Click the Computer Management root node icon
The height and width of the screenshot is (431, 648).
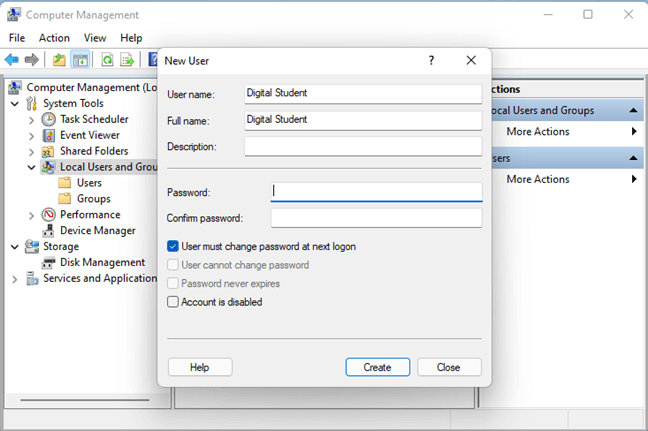[x=15, y=88]
